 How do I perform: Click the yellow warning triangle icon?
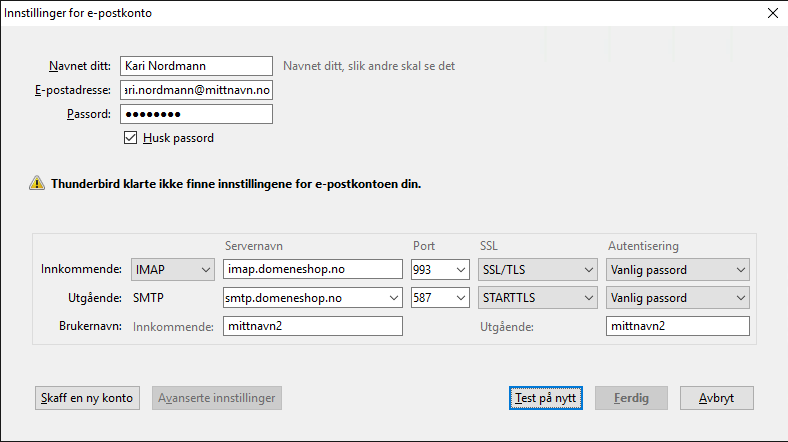(x=37, y=183)
